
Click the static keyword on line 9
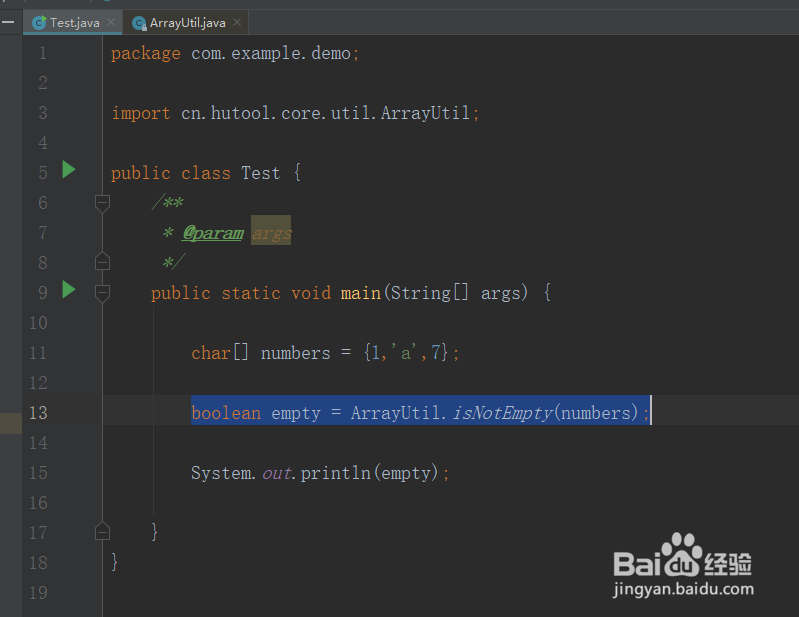[x=251, y=293]
